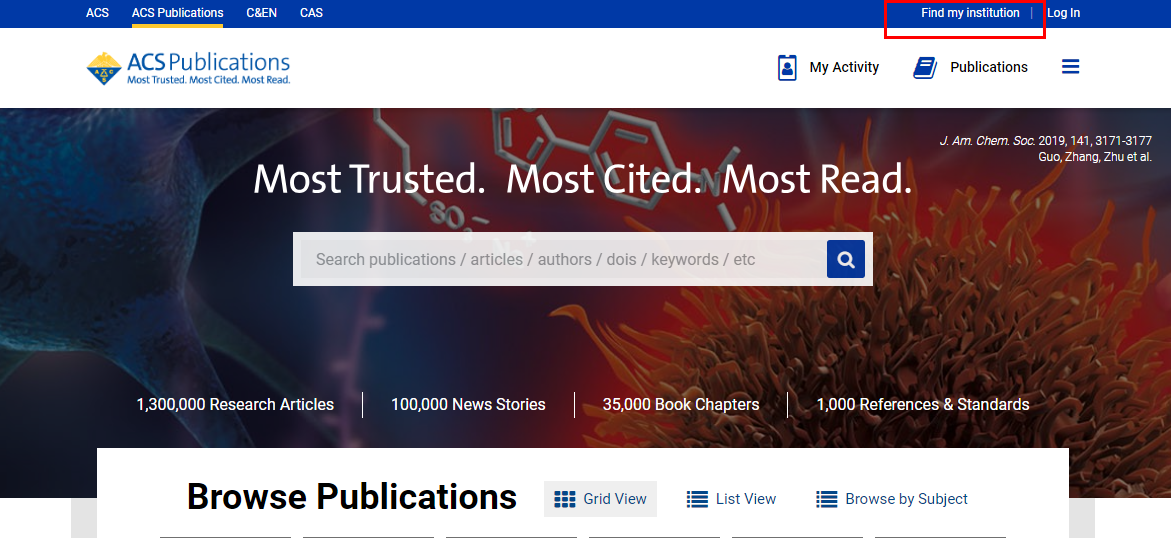Screen dimensions: 1171x538
Task: Select the ACS Publications top tab
Action: coord(177,13)
